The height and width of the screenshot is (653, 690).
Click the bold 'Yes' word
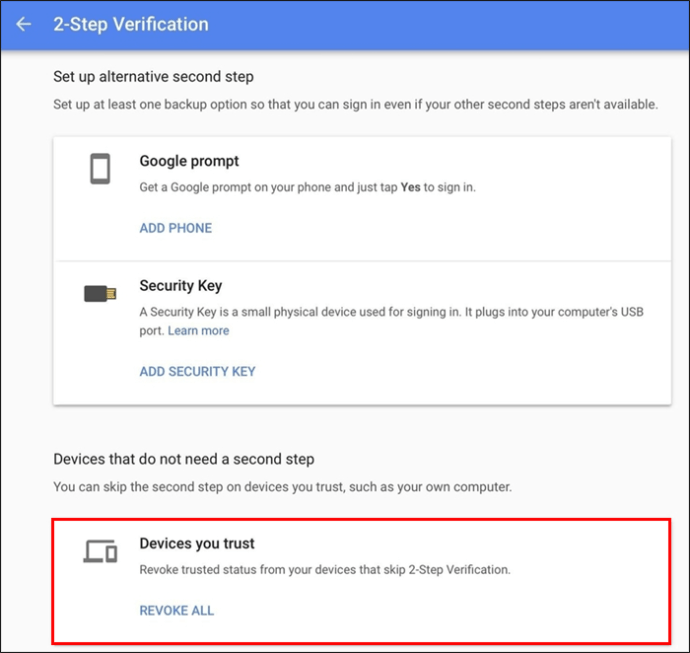(410, 187)
